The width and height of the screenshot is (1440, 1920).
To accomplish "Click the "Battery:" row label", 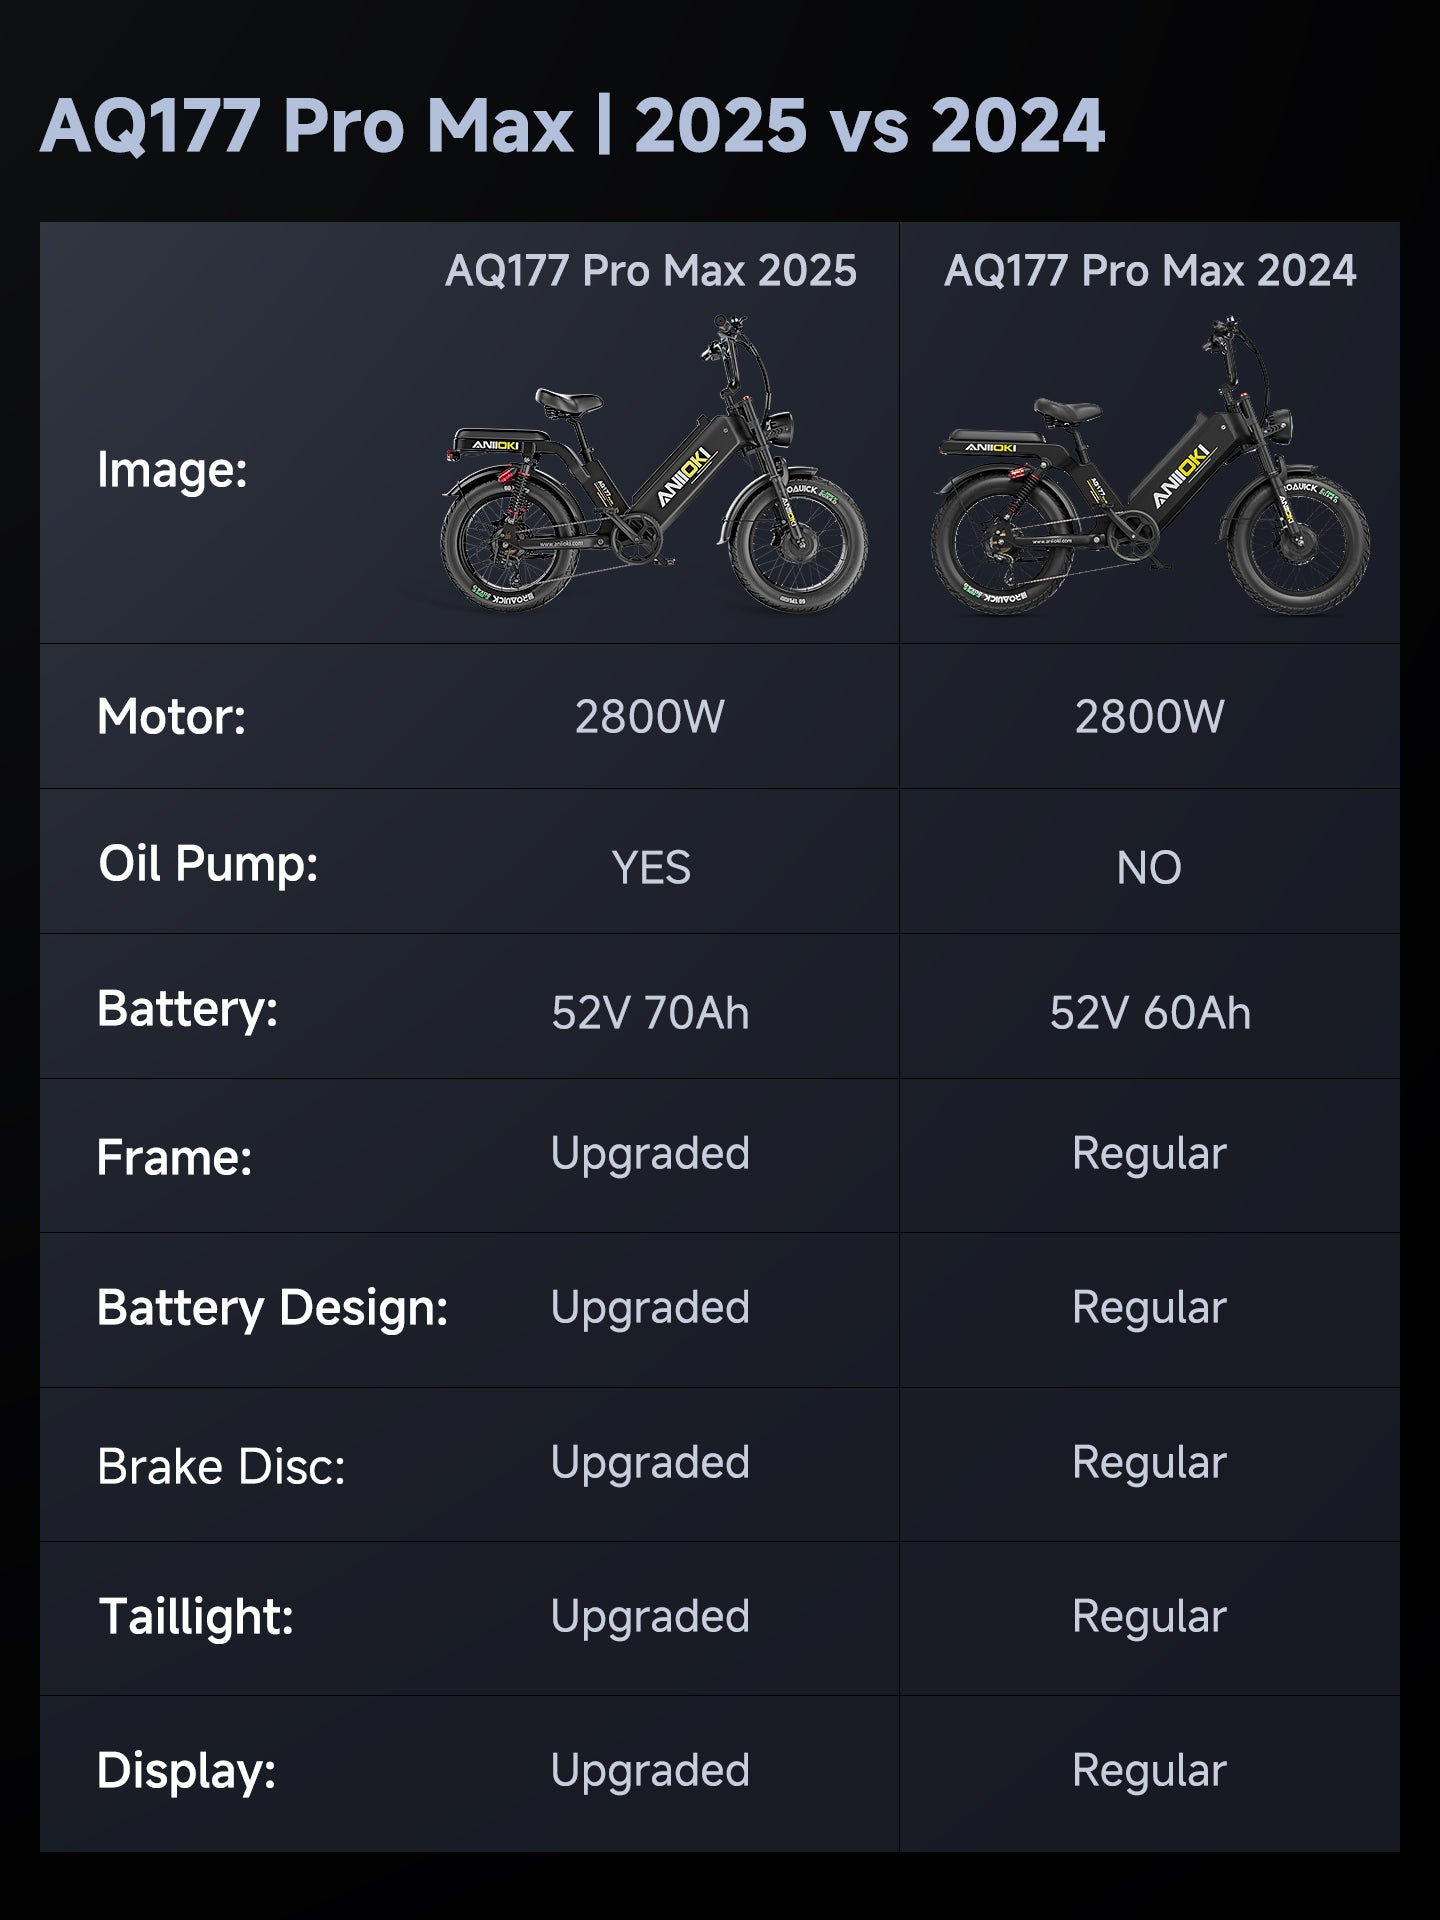I will point(187,1009).
